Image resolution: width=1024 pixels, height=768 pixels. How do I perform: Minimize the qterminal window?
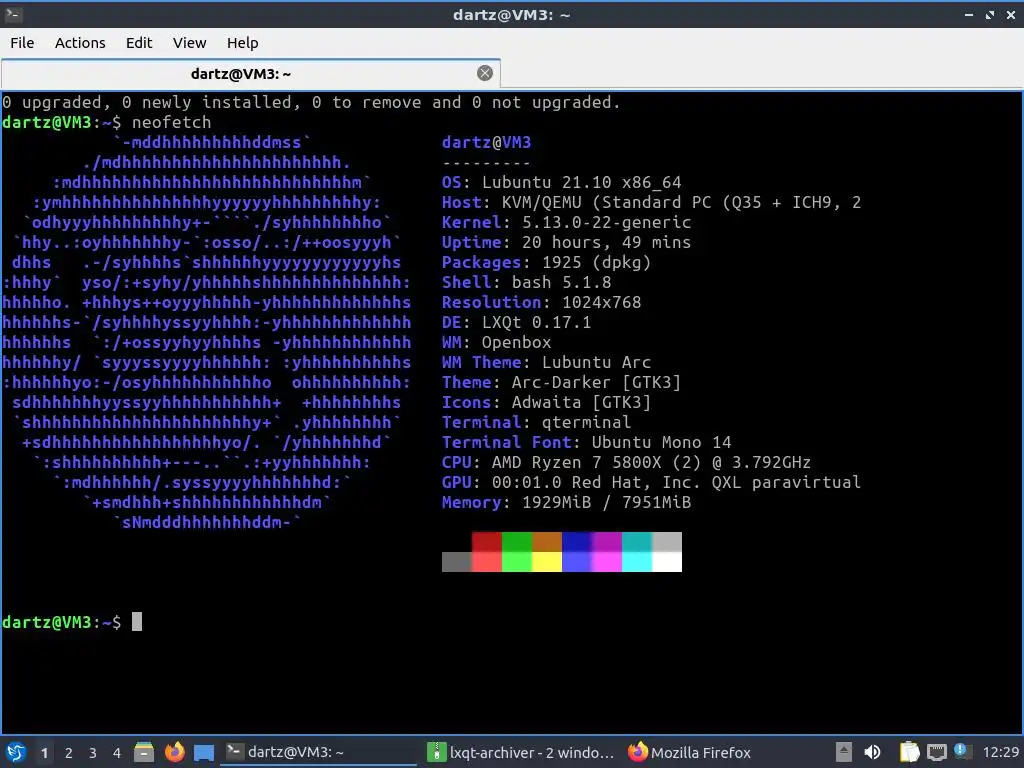[x=969, y=14]
